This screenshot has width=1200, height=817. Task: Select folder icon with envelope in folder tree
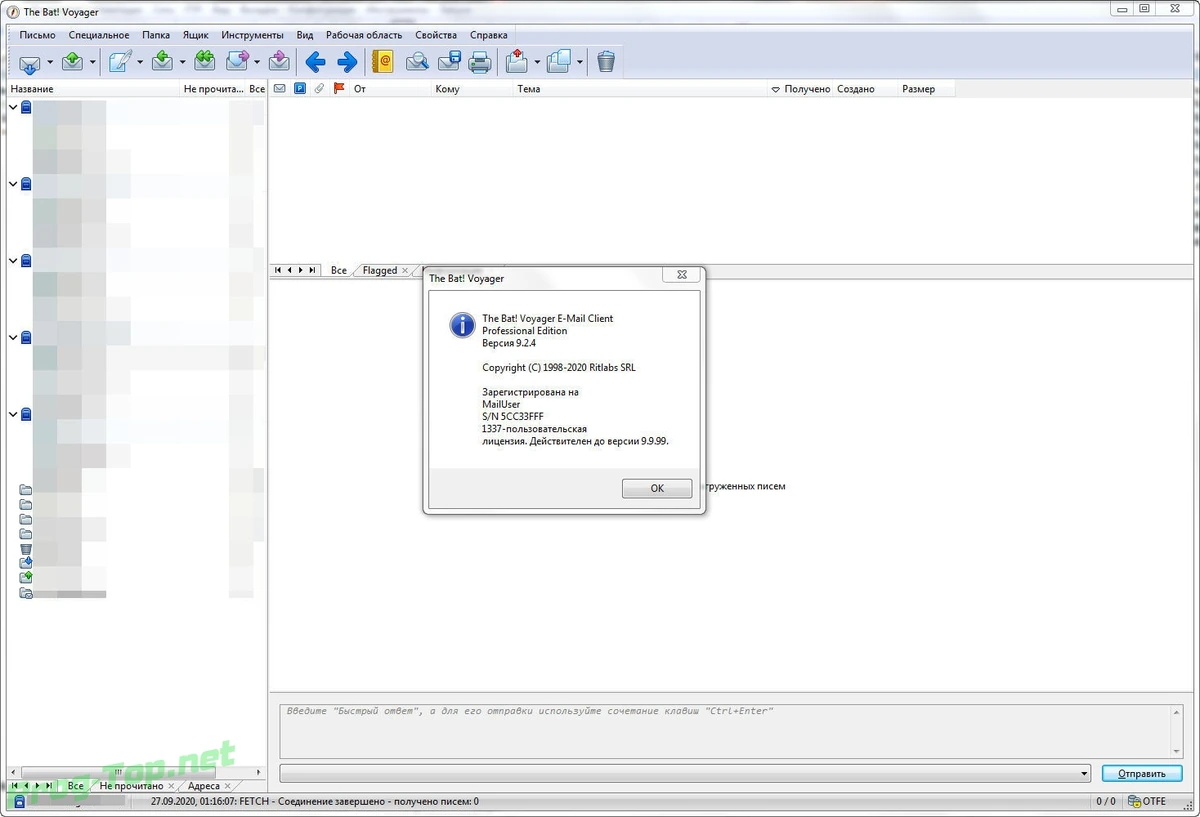tap(26, 593)
